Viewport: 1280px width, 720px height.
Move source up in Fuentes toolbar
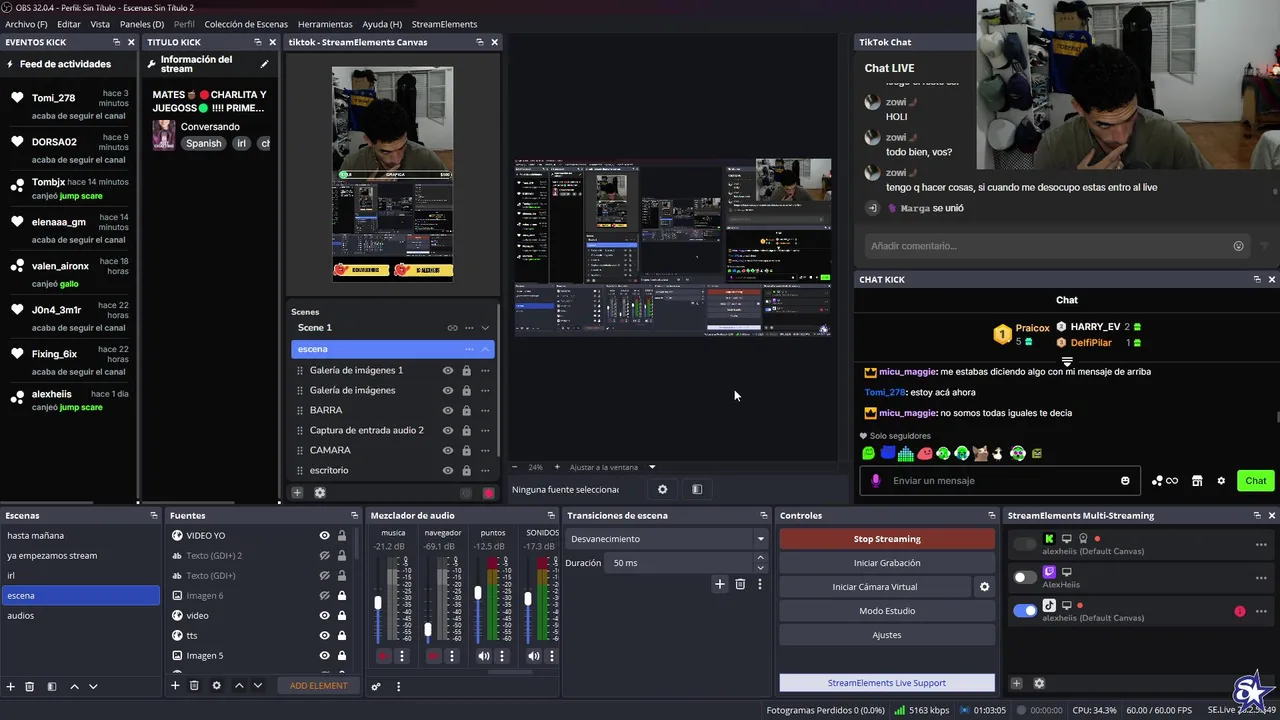click(x=239, y=685)
